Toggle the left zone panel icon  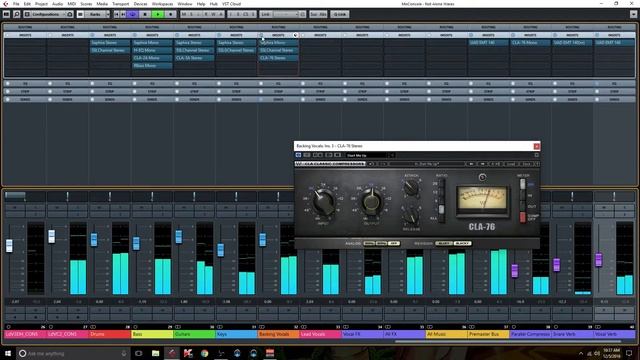click(7, 14)
